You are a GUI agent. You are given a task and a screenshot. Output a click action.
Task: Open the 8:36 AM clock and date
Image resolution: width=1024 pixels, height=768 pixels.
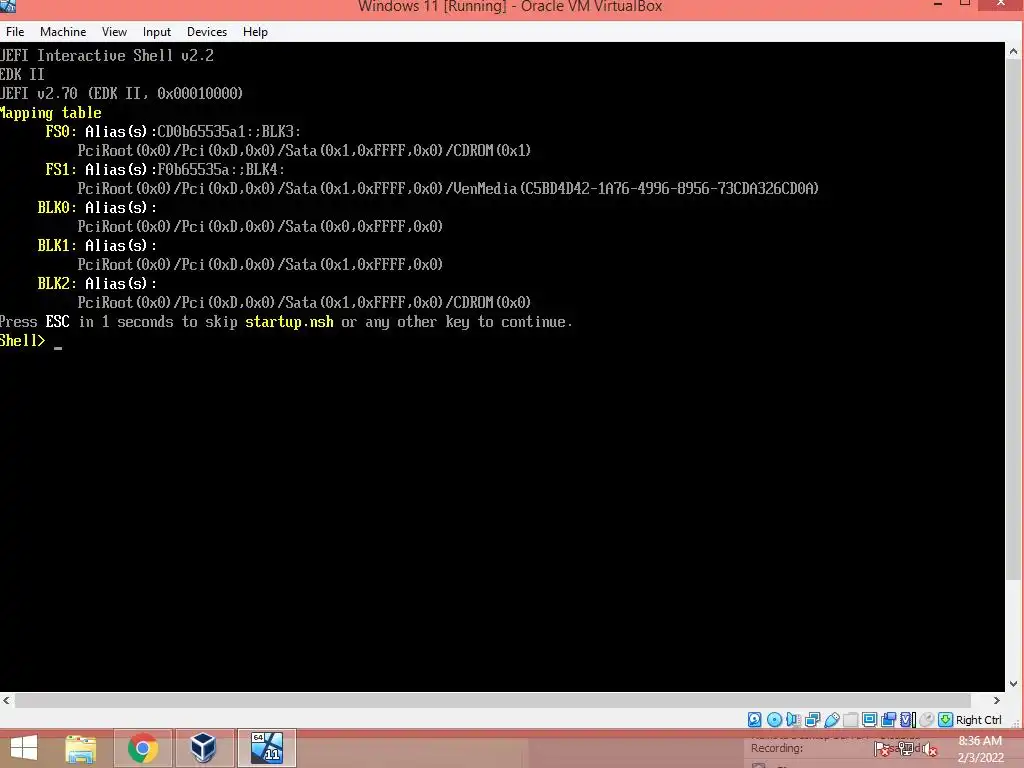point(980,749)
